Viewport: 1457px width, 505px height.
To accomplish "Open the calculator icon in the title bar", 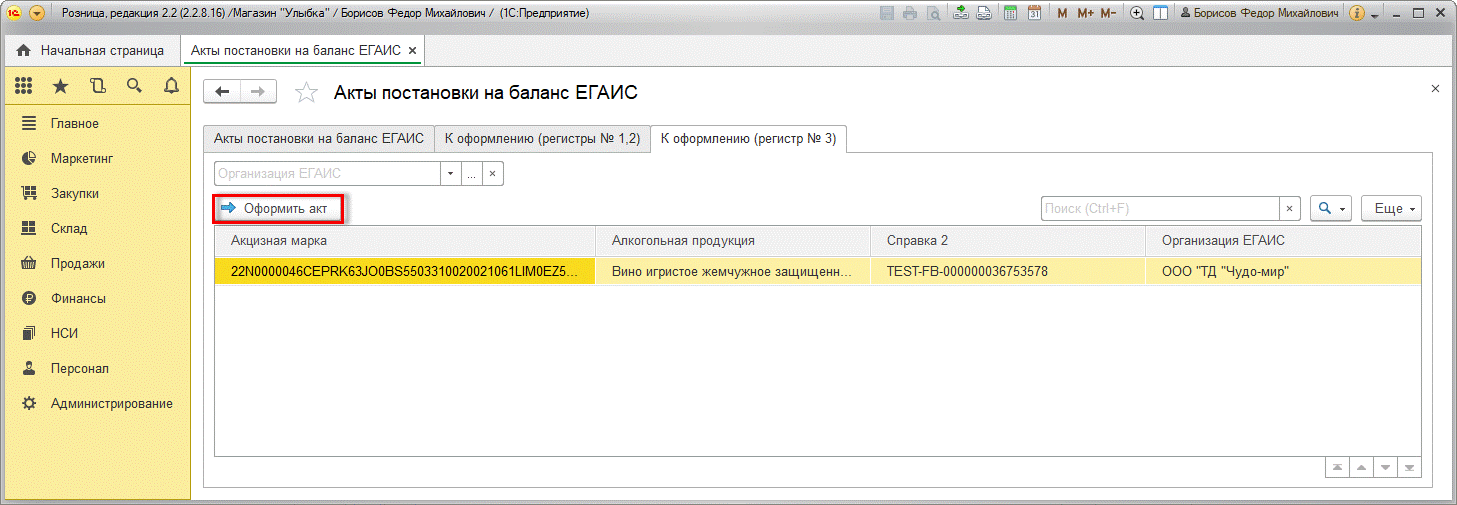I will coord(1011,14).
